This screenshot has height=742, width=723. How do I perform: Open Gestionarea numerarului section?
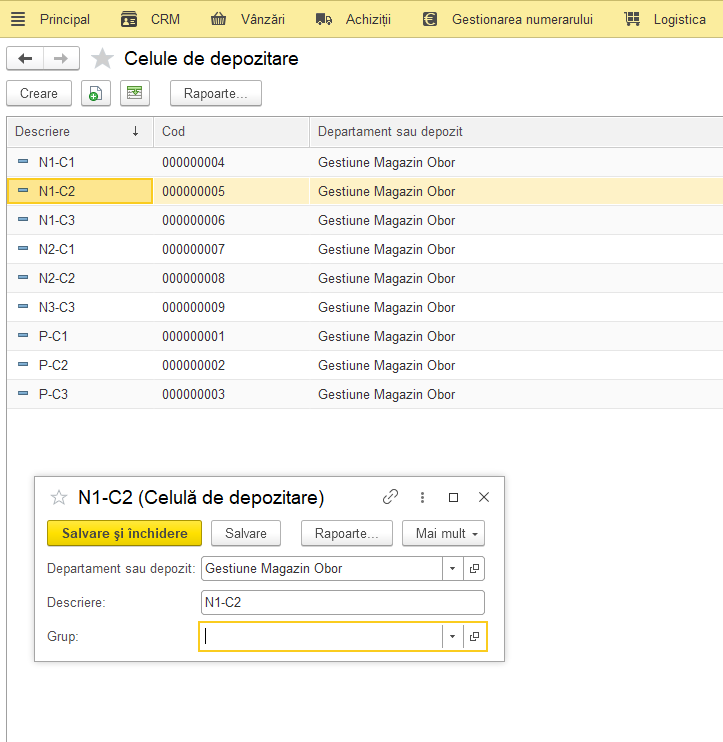tap(522, 19)
